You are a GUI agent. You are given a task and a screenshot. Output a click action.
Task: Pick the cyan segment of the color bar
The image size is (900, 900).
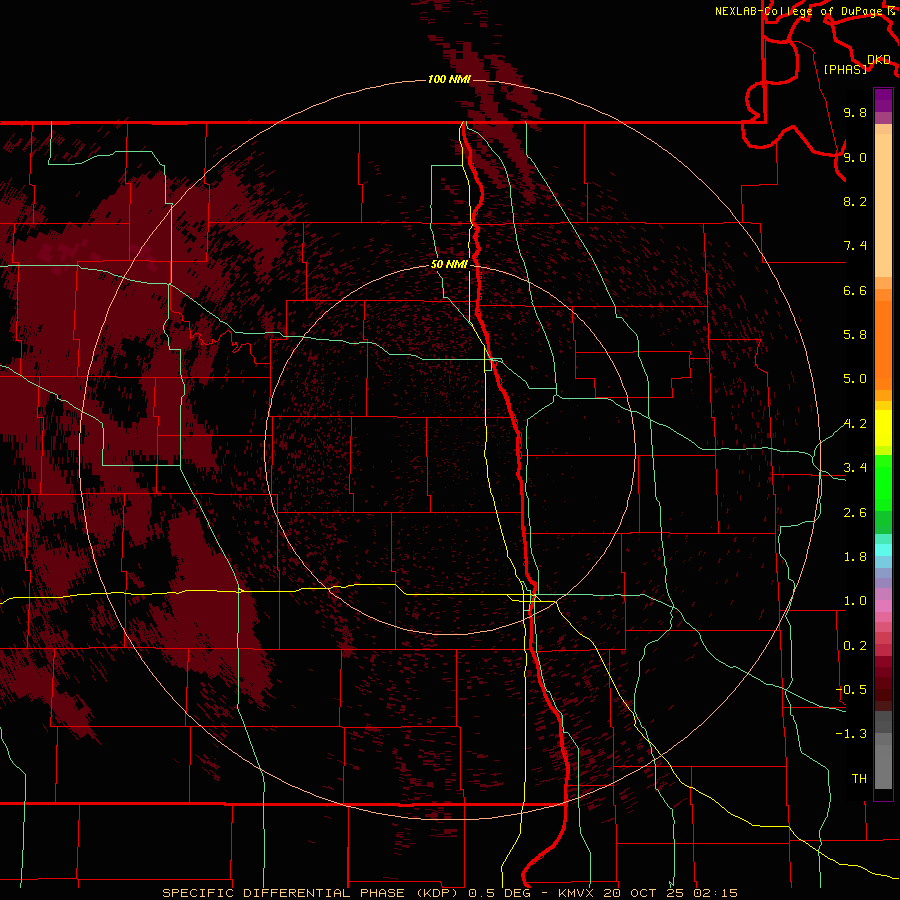click(x=883, y=550)
